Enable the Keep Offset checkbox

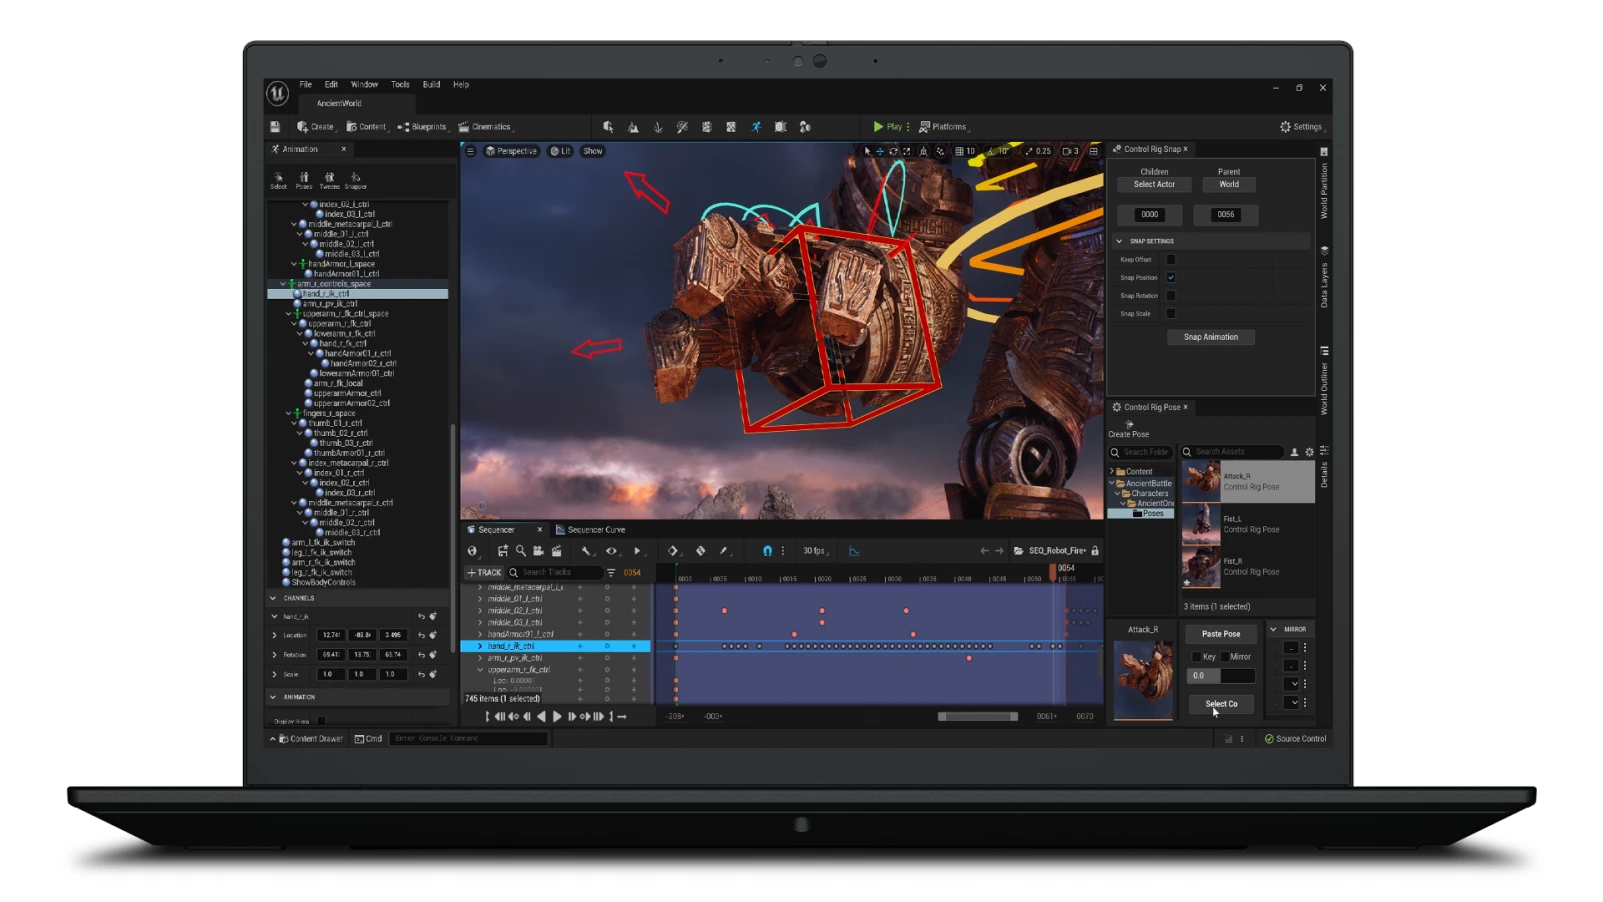coord(1171,260)
